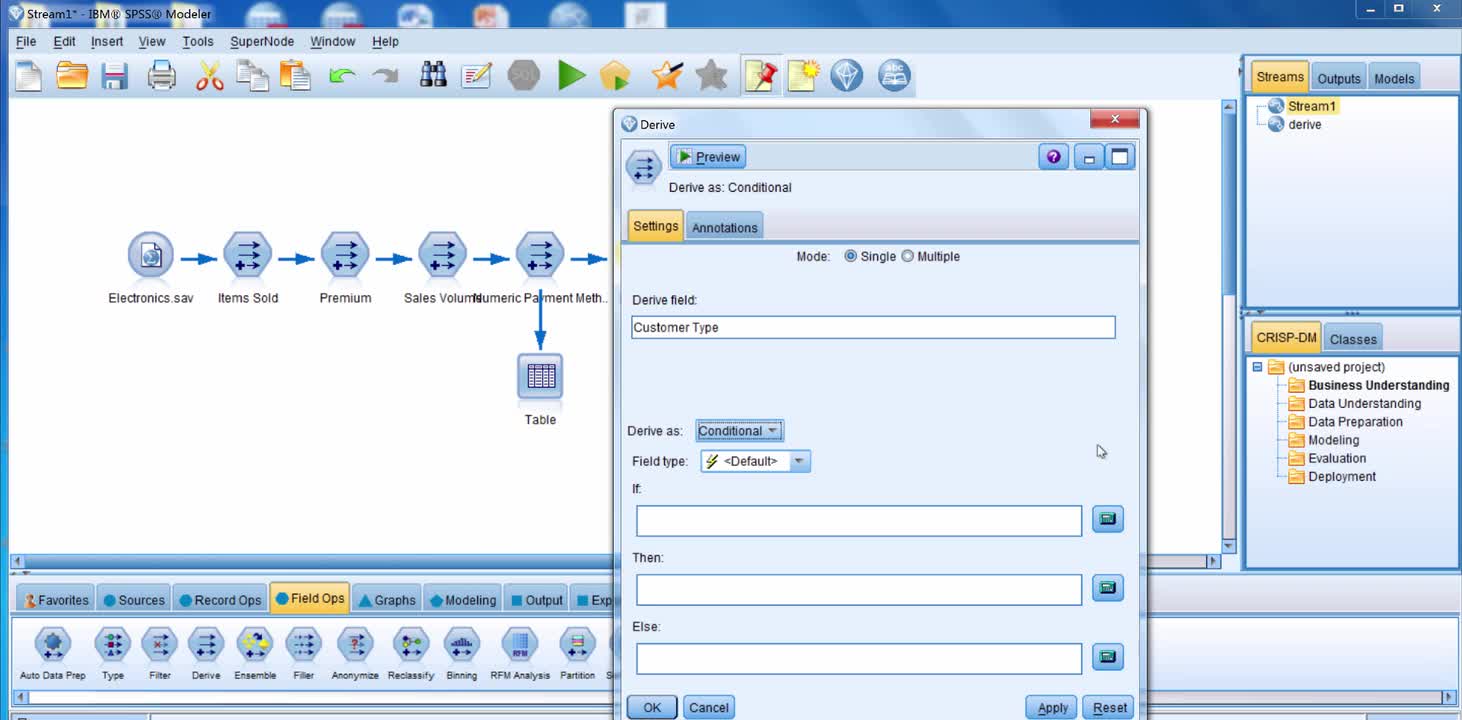
Task: Click the Save stream floppy disk icon
Action: click(x=115, y=76)
